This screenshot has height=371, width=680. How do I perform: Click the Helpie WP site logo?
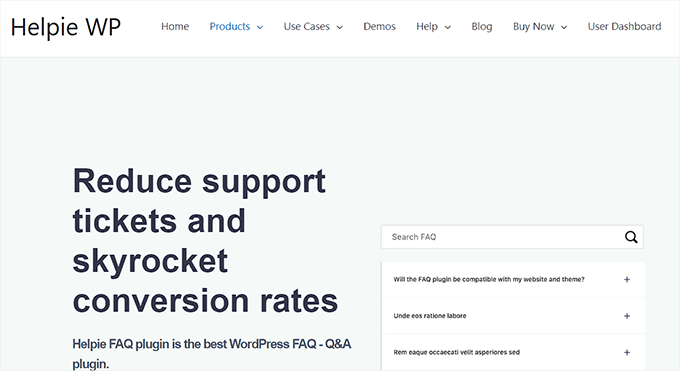pyautogui.click(x=65, y=27)
